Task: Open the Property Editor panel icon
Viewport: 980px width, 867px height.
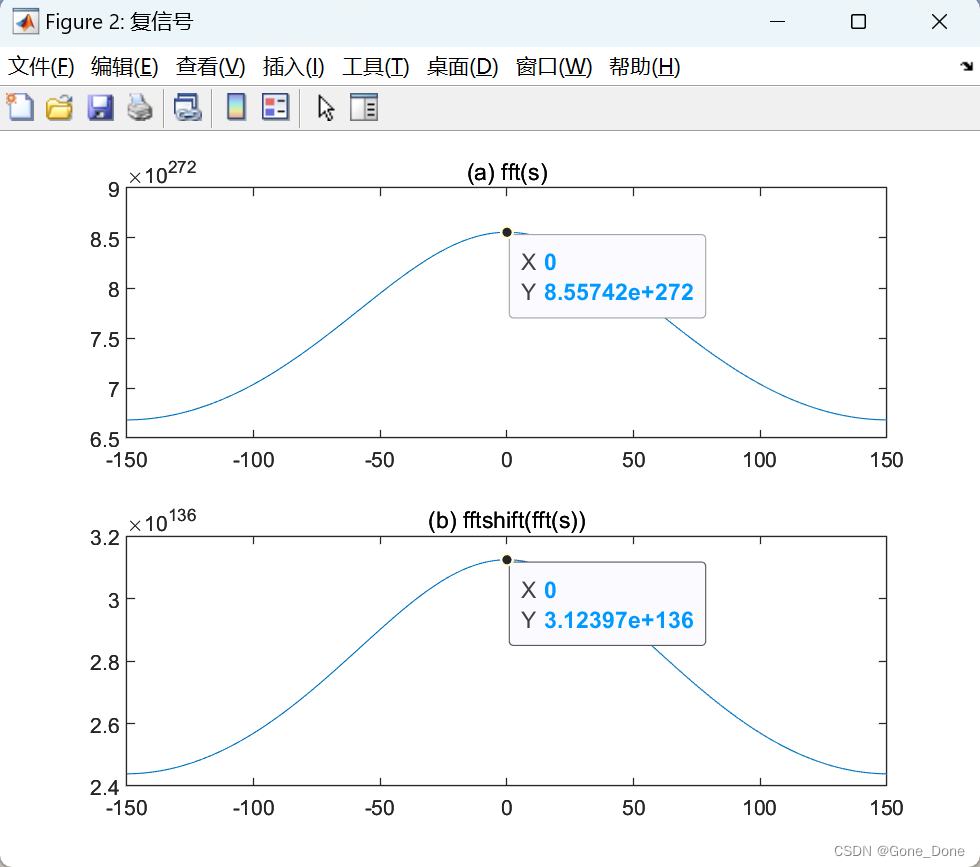Action: [x=364, y=107]
